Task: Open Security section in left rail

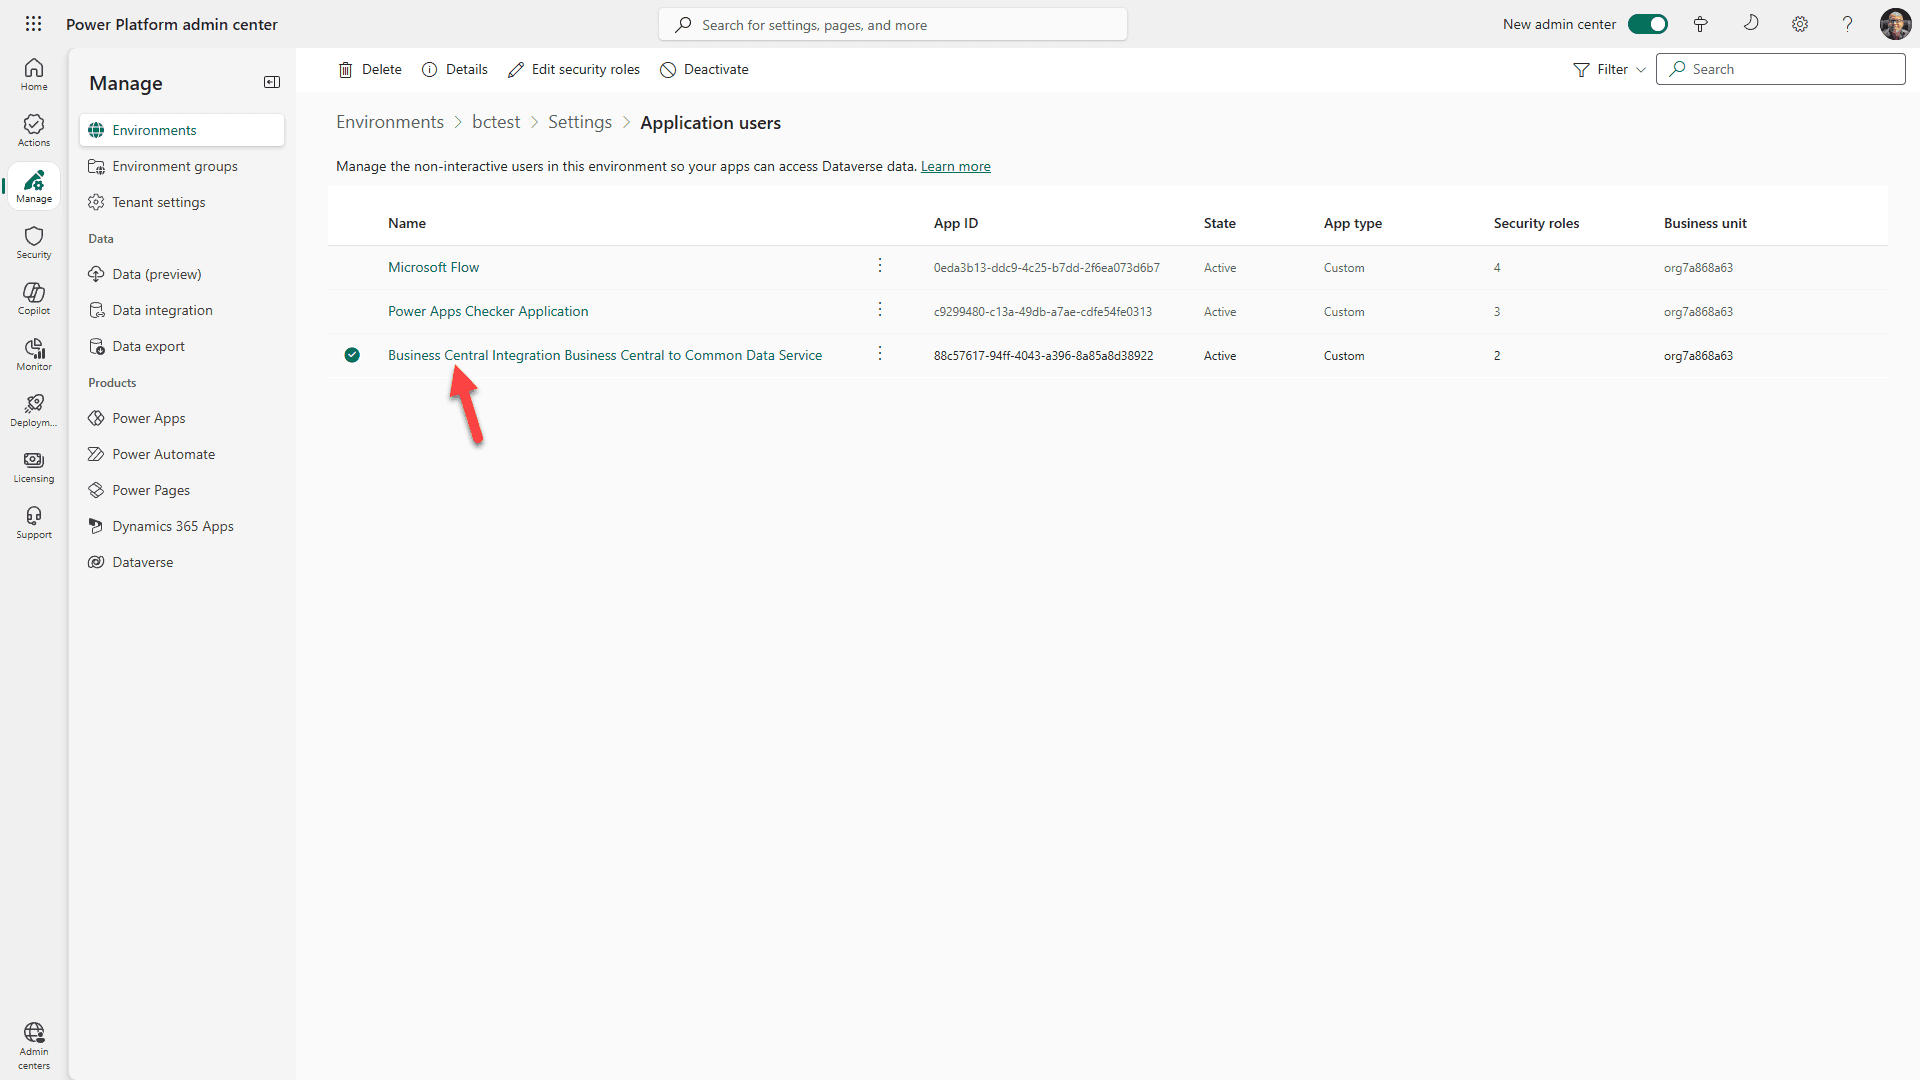Action: click(x=34, y=242)
